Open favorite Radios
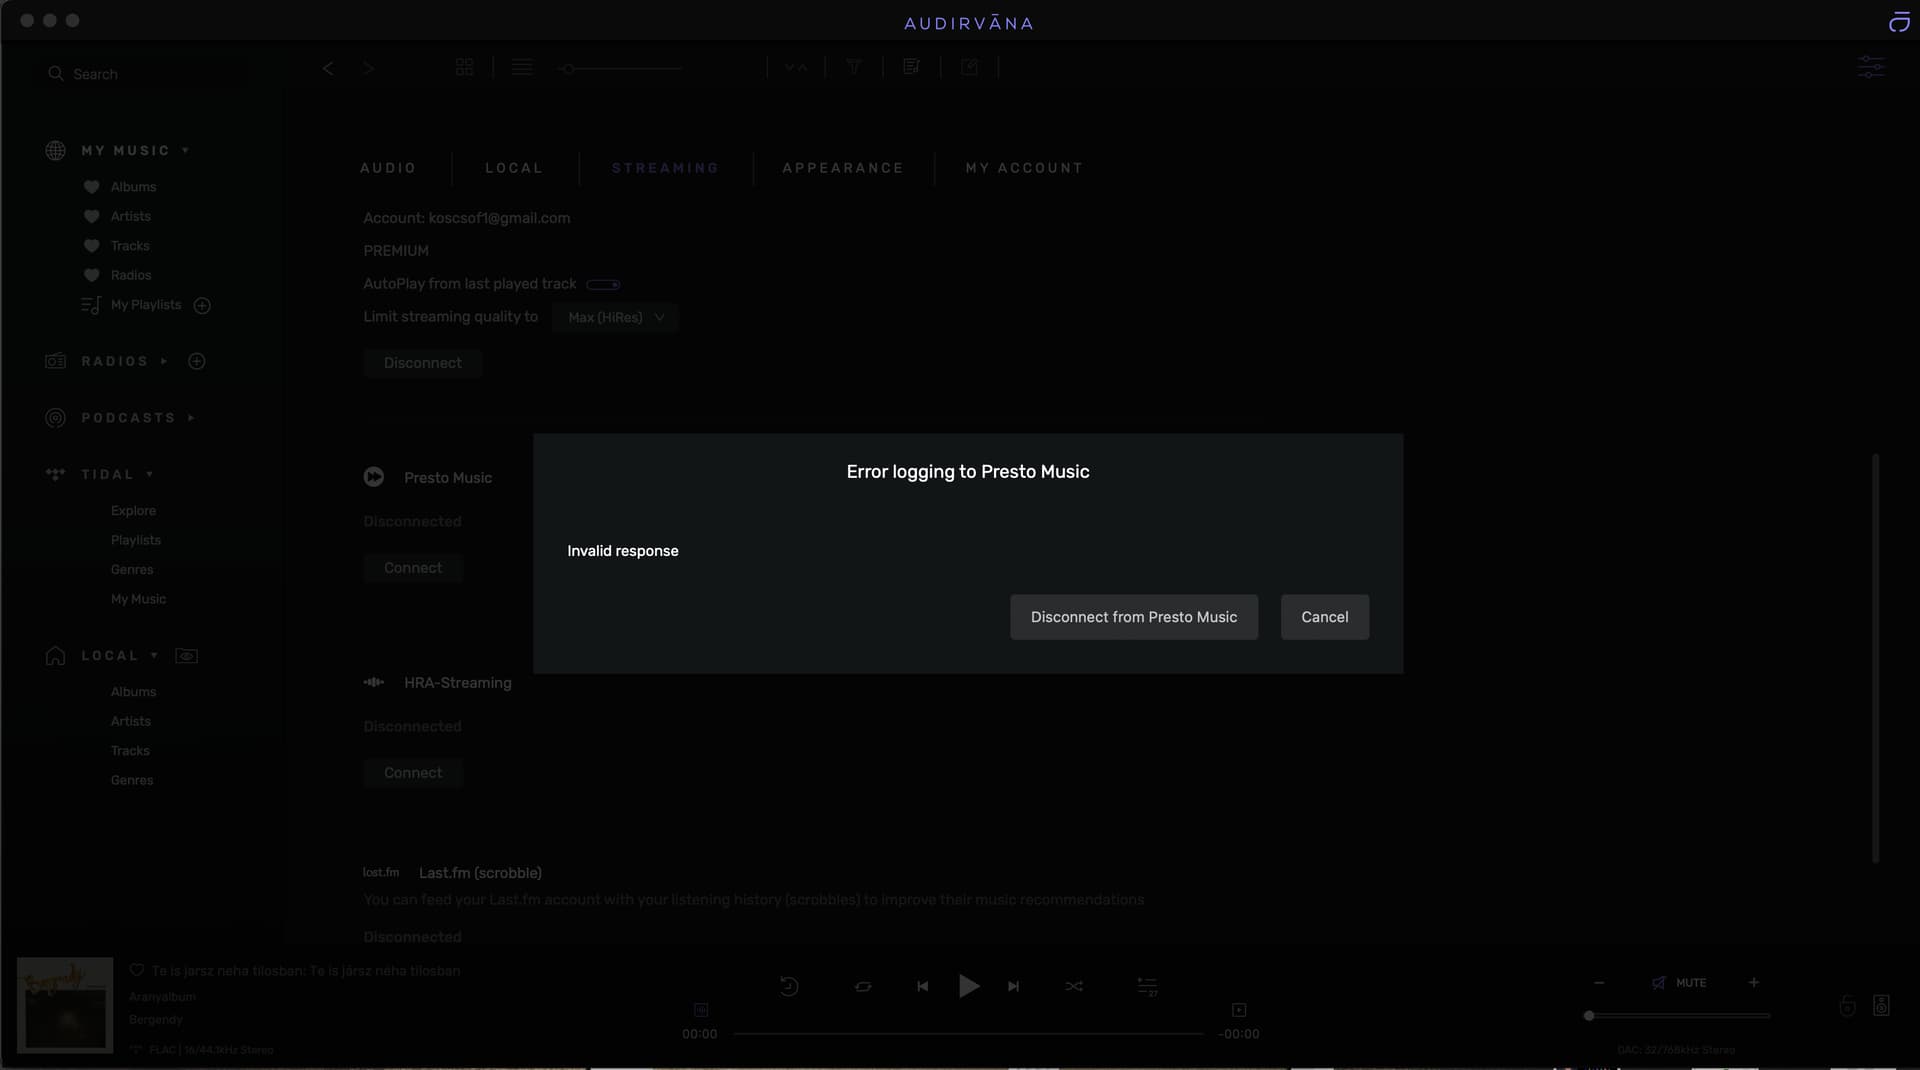The height and width of the screenshot is (1070, 1920). tap(131, 275)
